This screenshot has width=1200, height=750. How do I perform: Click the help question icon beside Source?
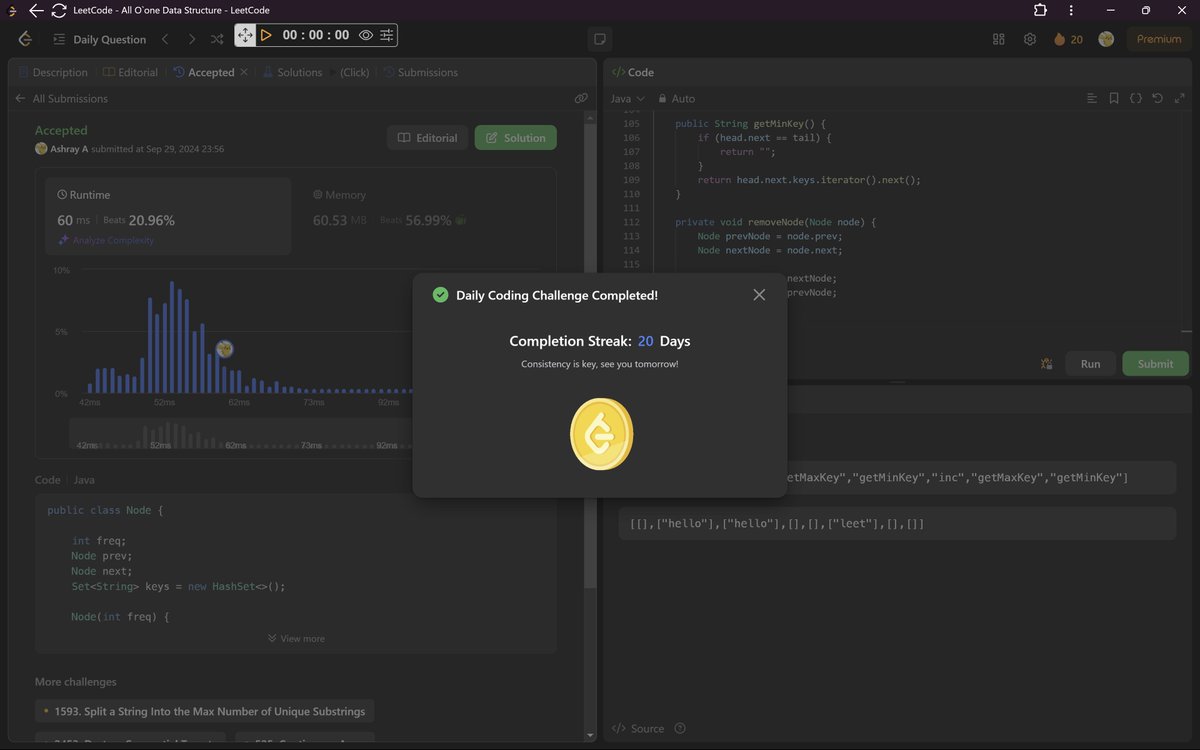(x=680, y=728)
